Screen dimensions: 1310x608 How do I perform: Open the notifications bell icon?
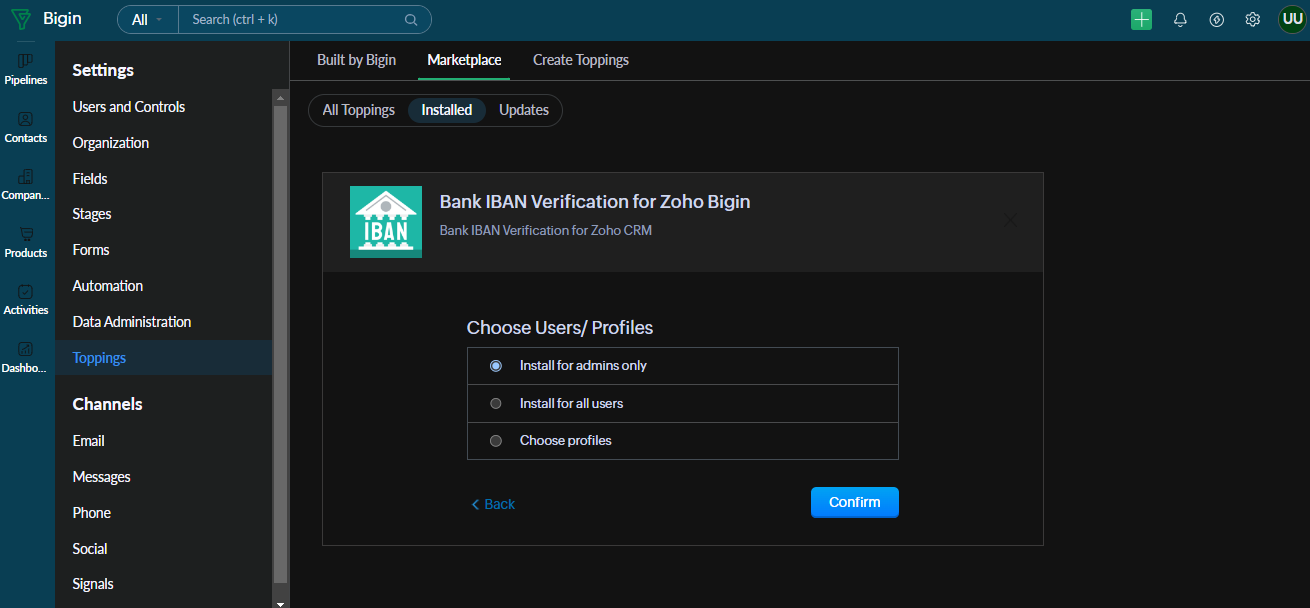[x=1180, y=19]
